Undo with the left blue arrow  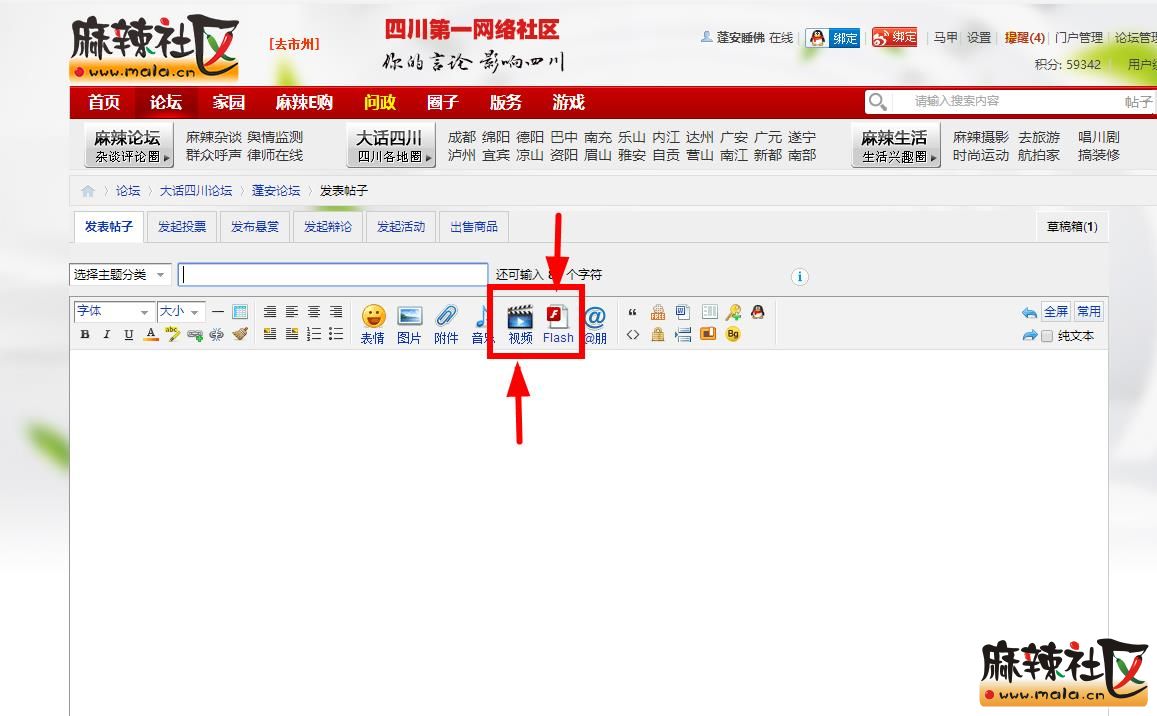click(x=1029, y=312)
